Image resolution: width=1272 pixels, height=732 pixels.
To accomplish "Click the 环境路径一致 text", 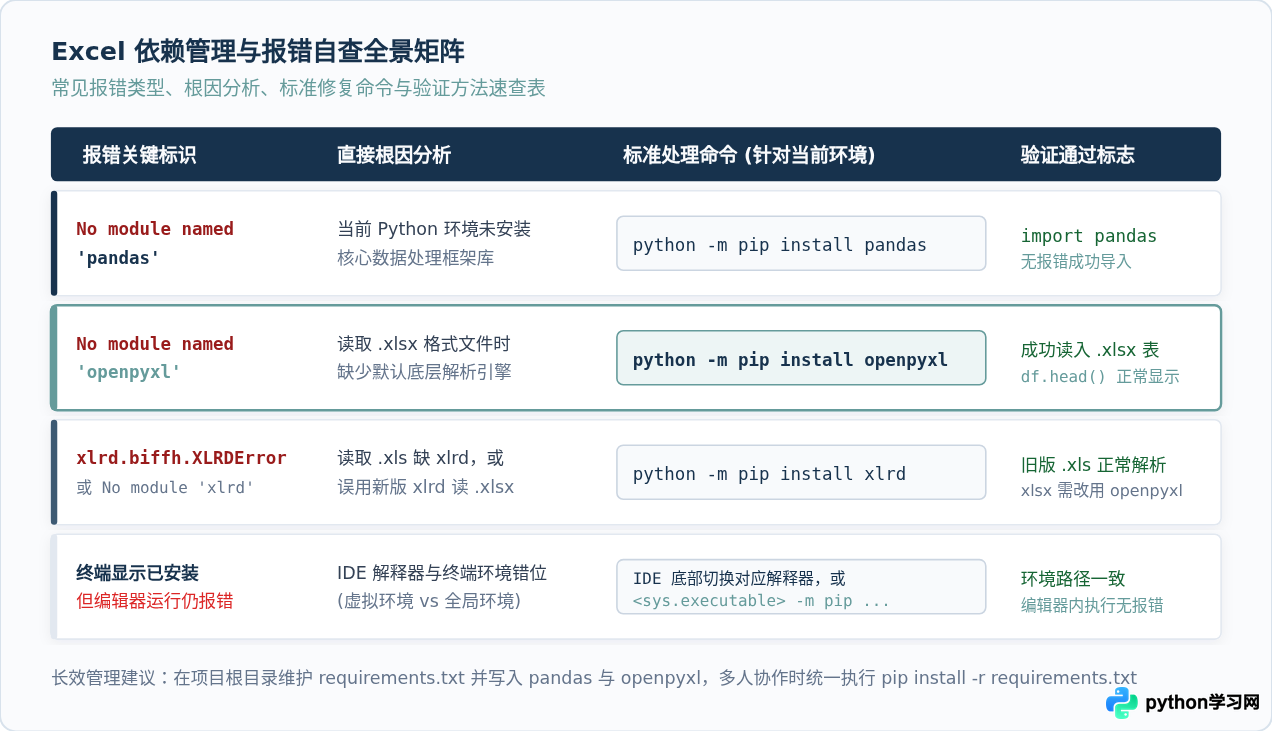I will (1073, 579).
